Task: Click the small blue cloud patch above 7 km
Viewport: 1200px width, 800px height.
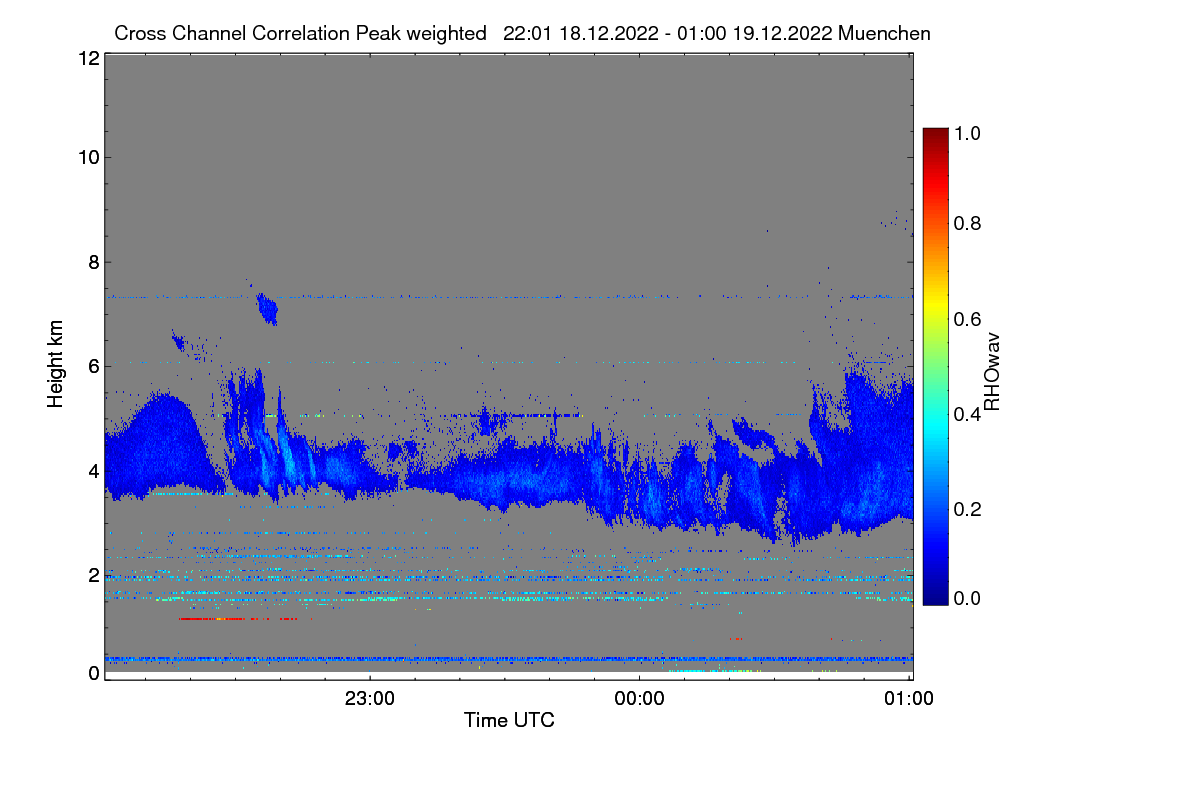Action: point(267,309)
